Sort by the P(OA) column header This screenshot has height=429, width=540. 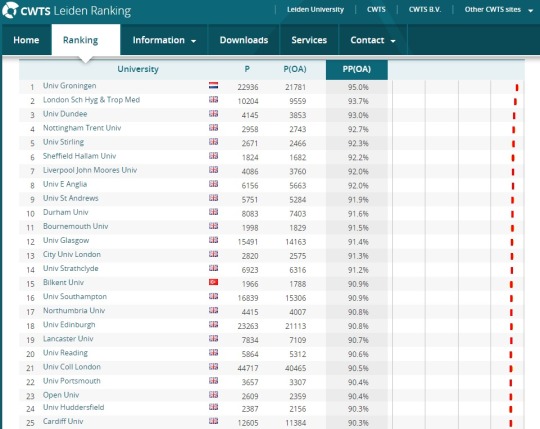tap(295, 69)
